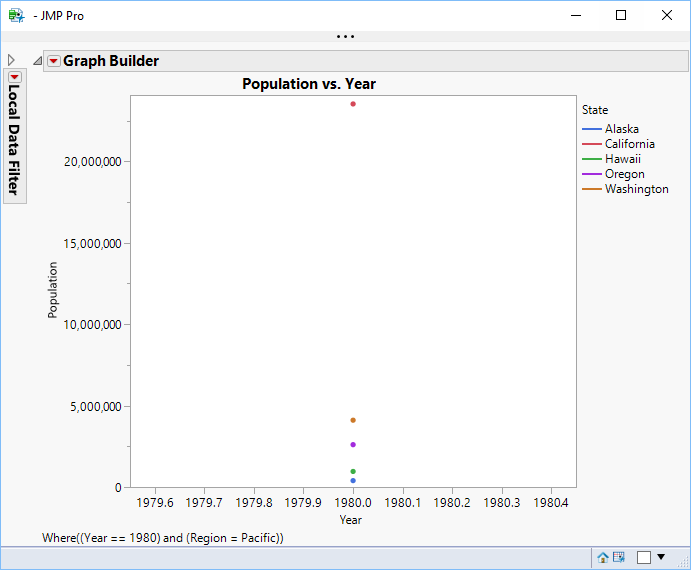Screen dimensions: 691x570
Task: Show hidden menu bar via the three dots
Action: [345, 37]
